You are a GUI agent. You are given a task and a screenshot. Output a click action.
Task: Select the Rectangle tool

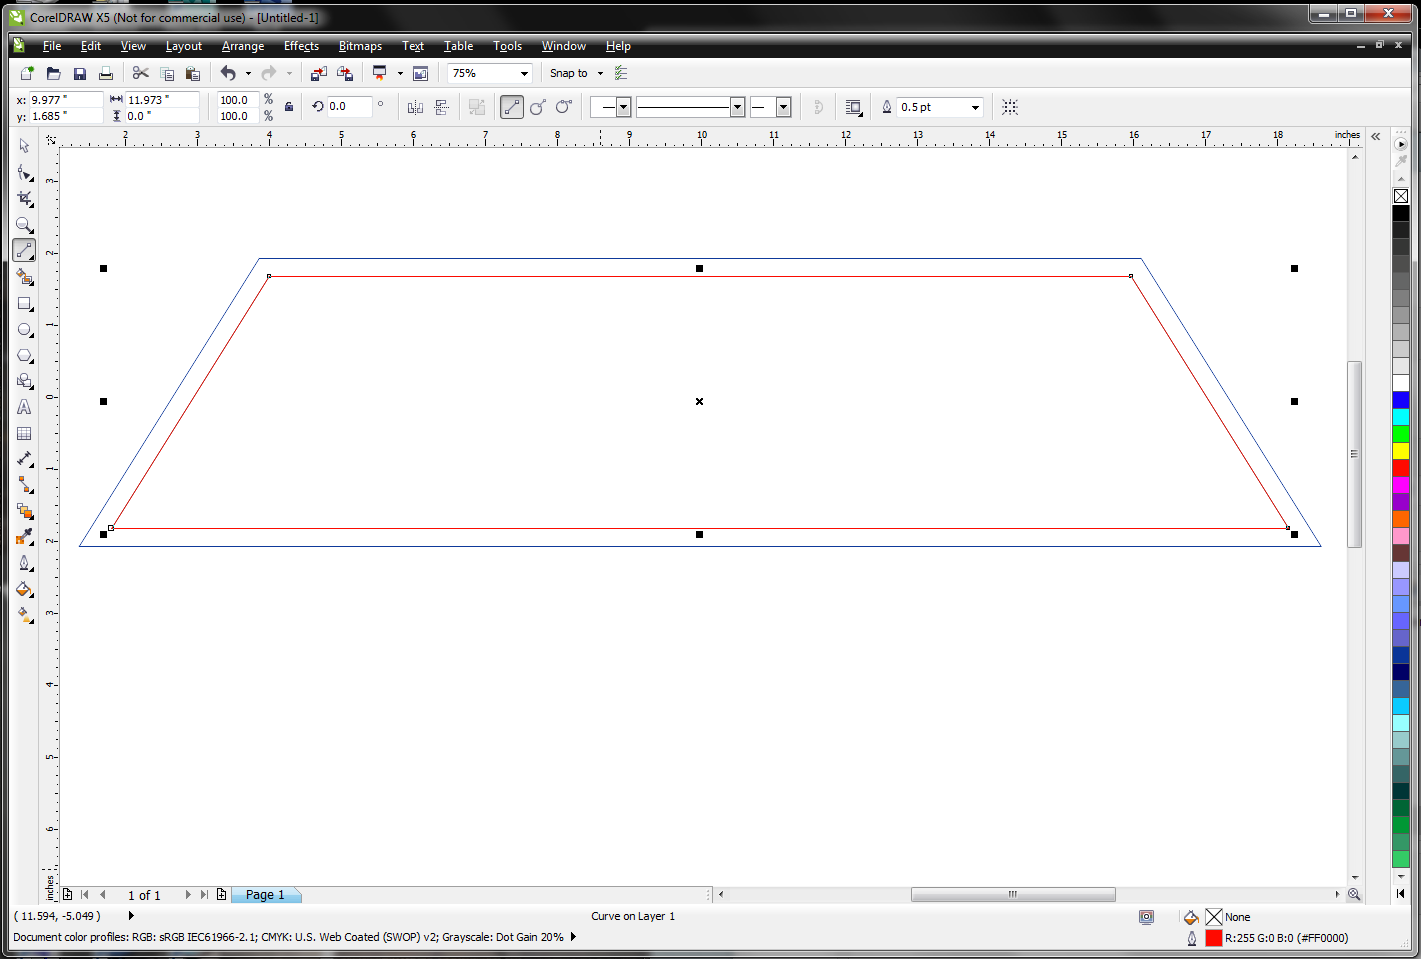coord(24,303)
